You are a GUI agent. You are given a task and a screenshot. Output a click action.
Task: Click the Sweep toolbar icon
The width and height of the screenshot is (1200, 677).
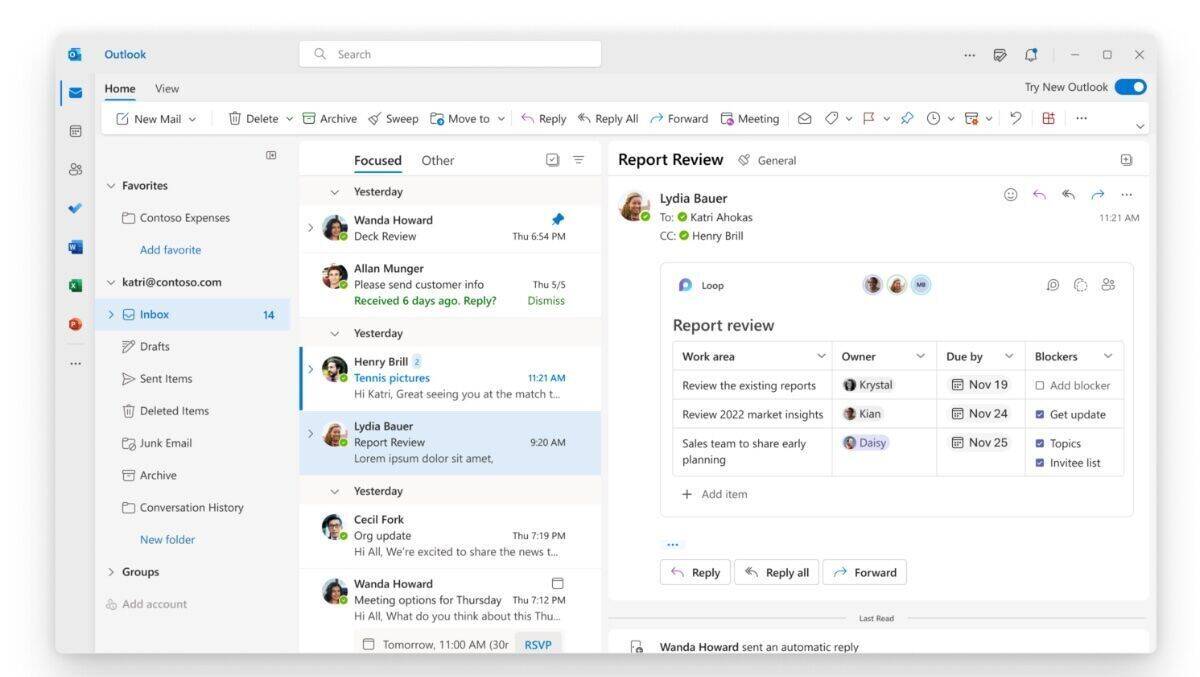tap(392, 119)
